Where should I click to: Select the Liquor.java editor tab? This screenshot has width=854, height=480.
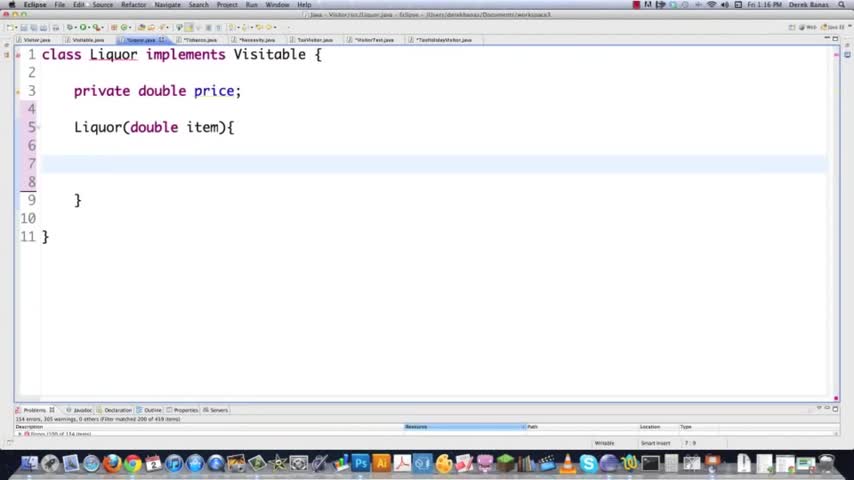141,40
